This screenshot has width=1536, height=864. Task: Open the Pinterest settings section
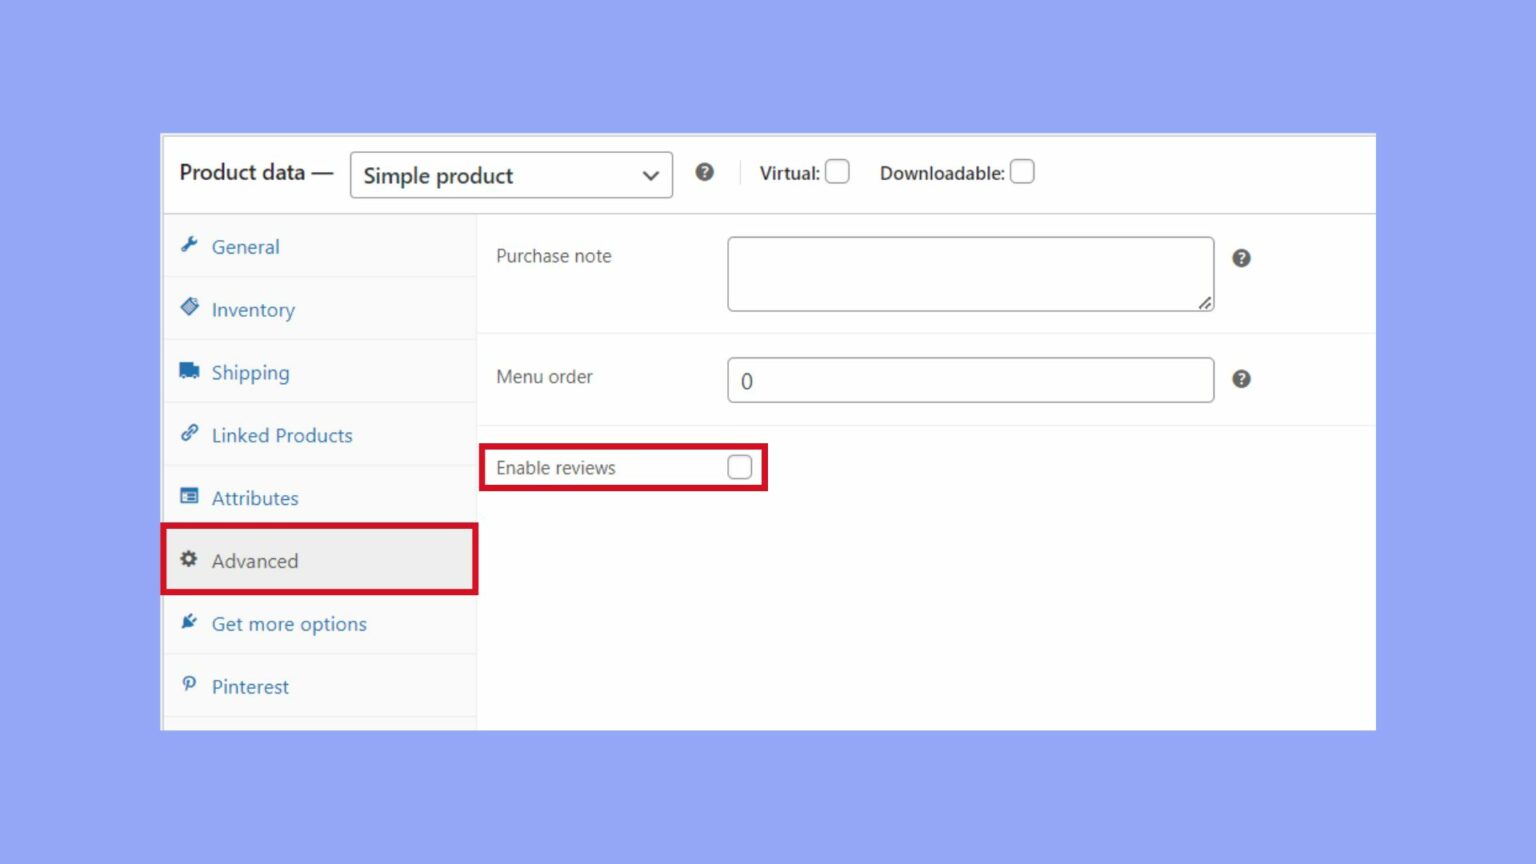pos(249,686)
